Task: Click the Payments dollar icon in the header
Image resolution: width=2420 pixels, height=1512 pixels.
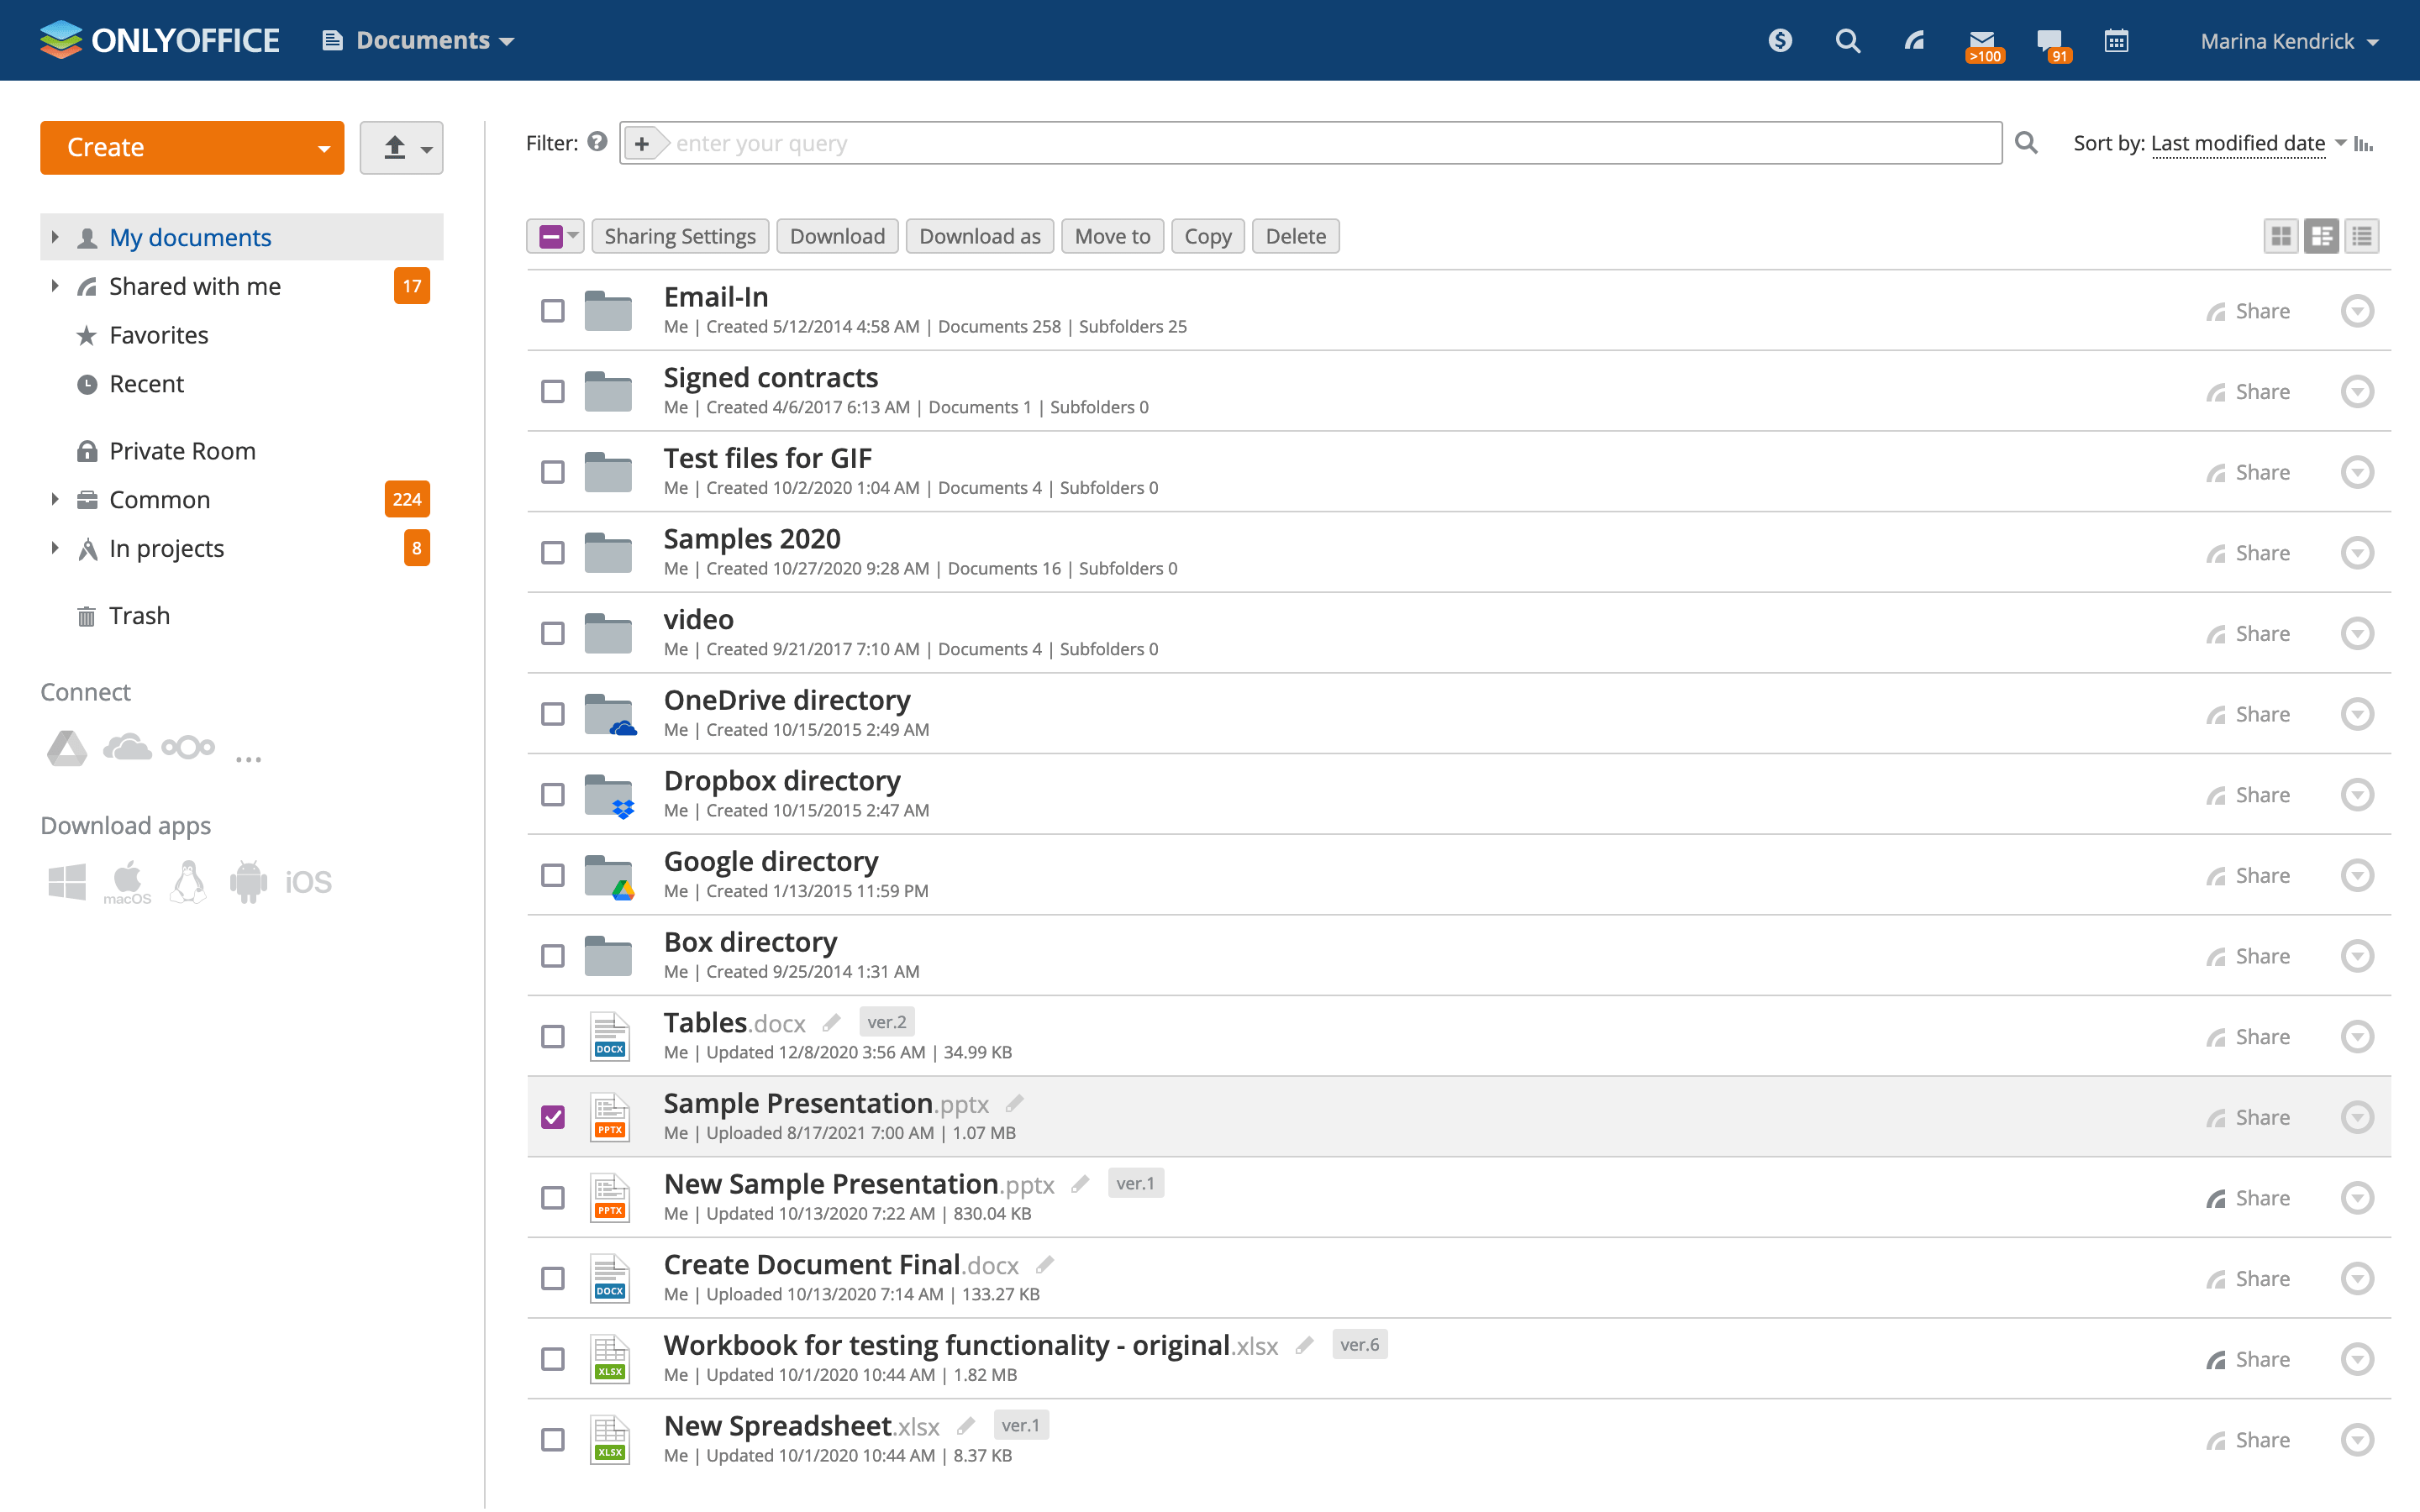Action: [1780, 40]
